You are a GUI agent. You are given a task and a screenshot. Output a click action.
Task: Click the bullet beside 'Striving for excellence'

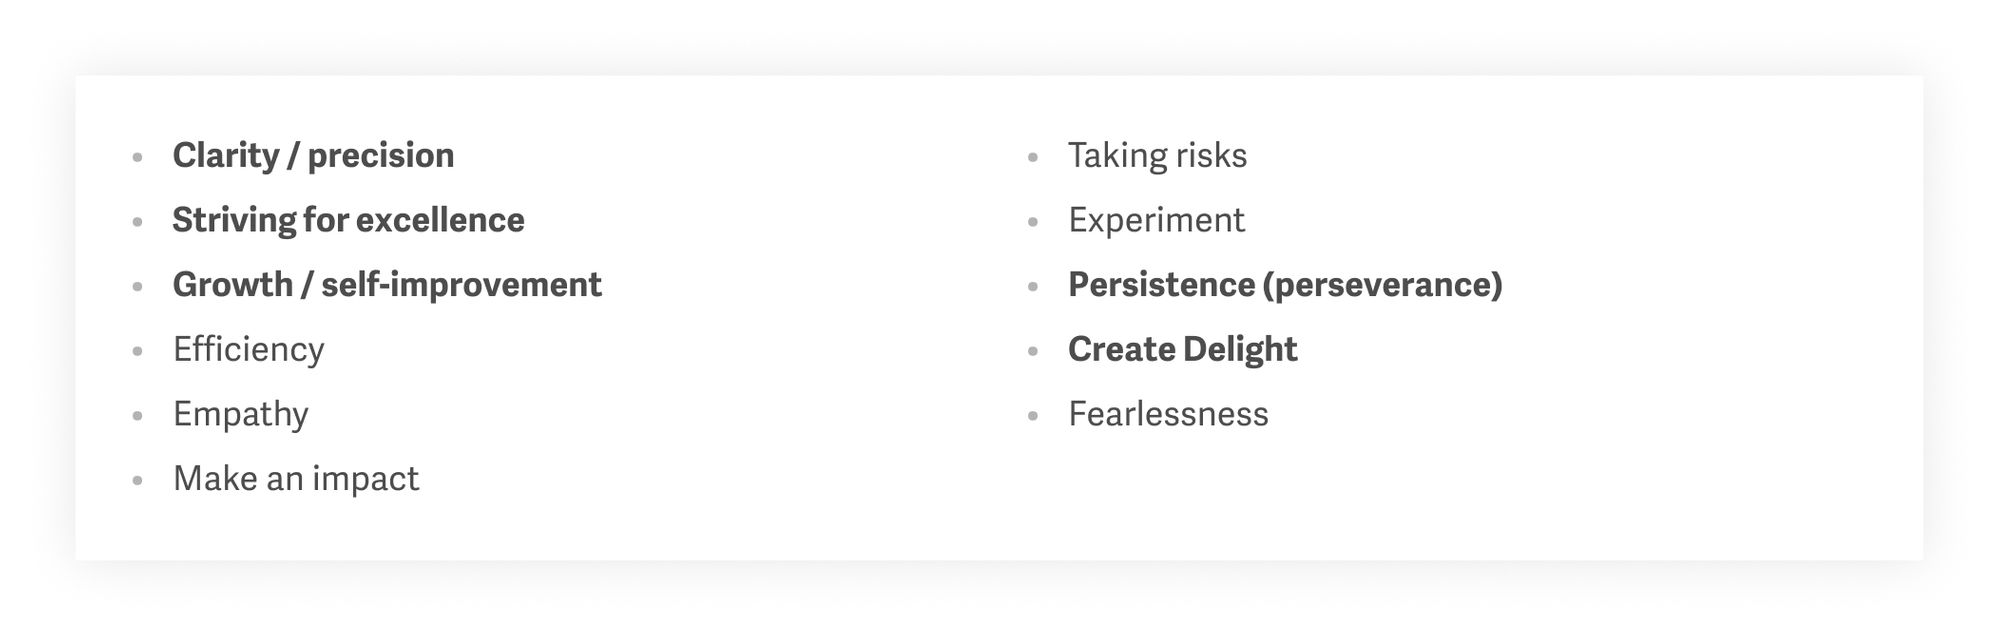[x=138, y=222]
